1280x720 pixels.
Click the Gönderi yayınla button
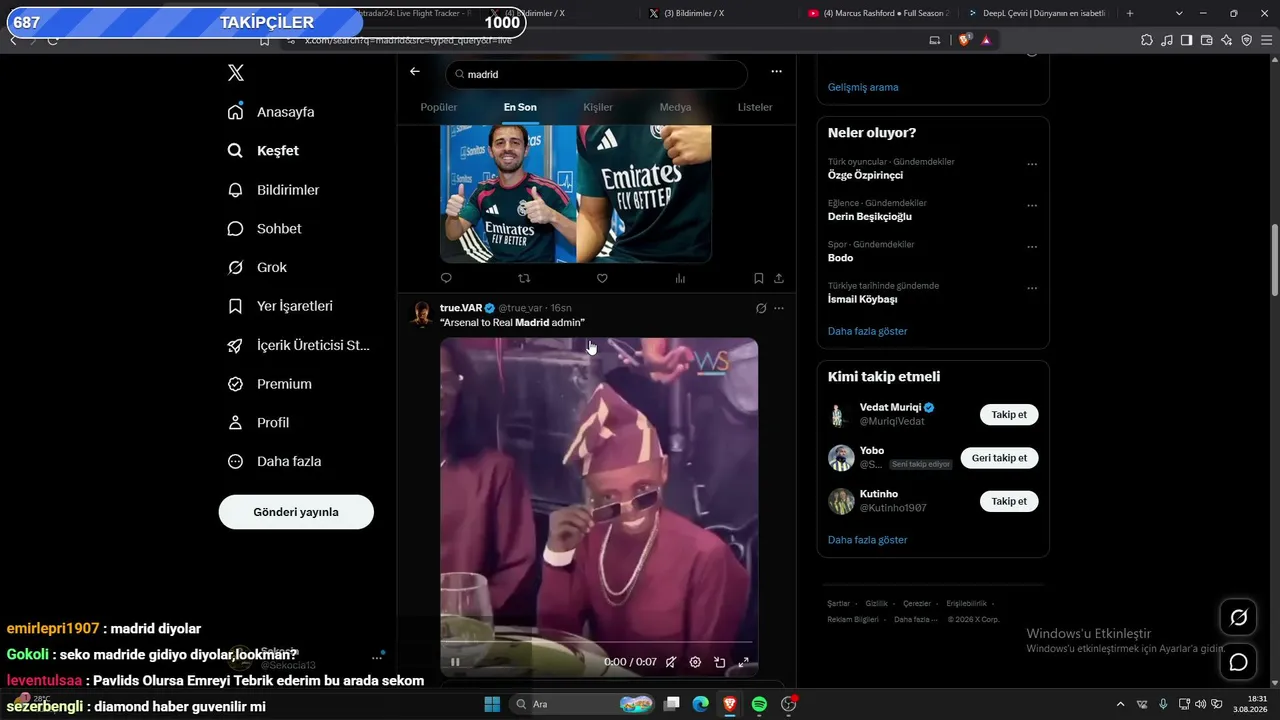pos(296,512)
